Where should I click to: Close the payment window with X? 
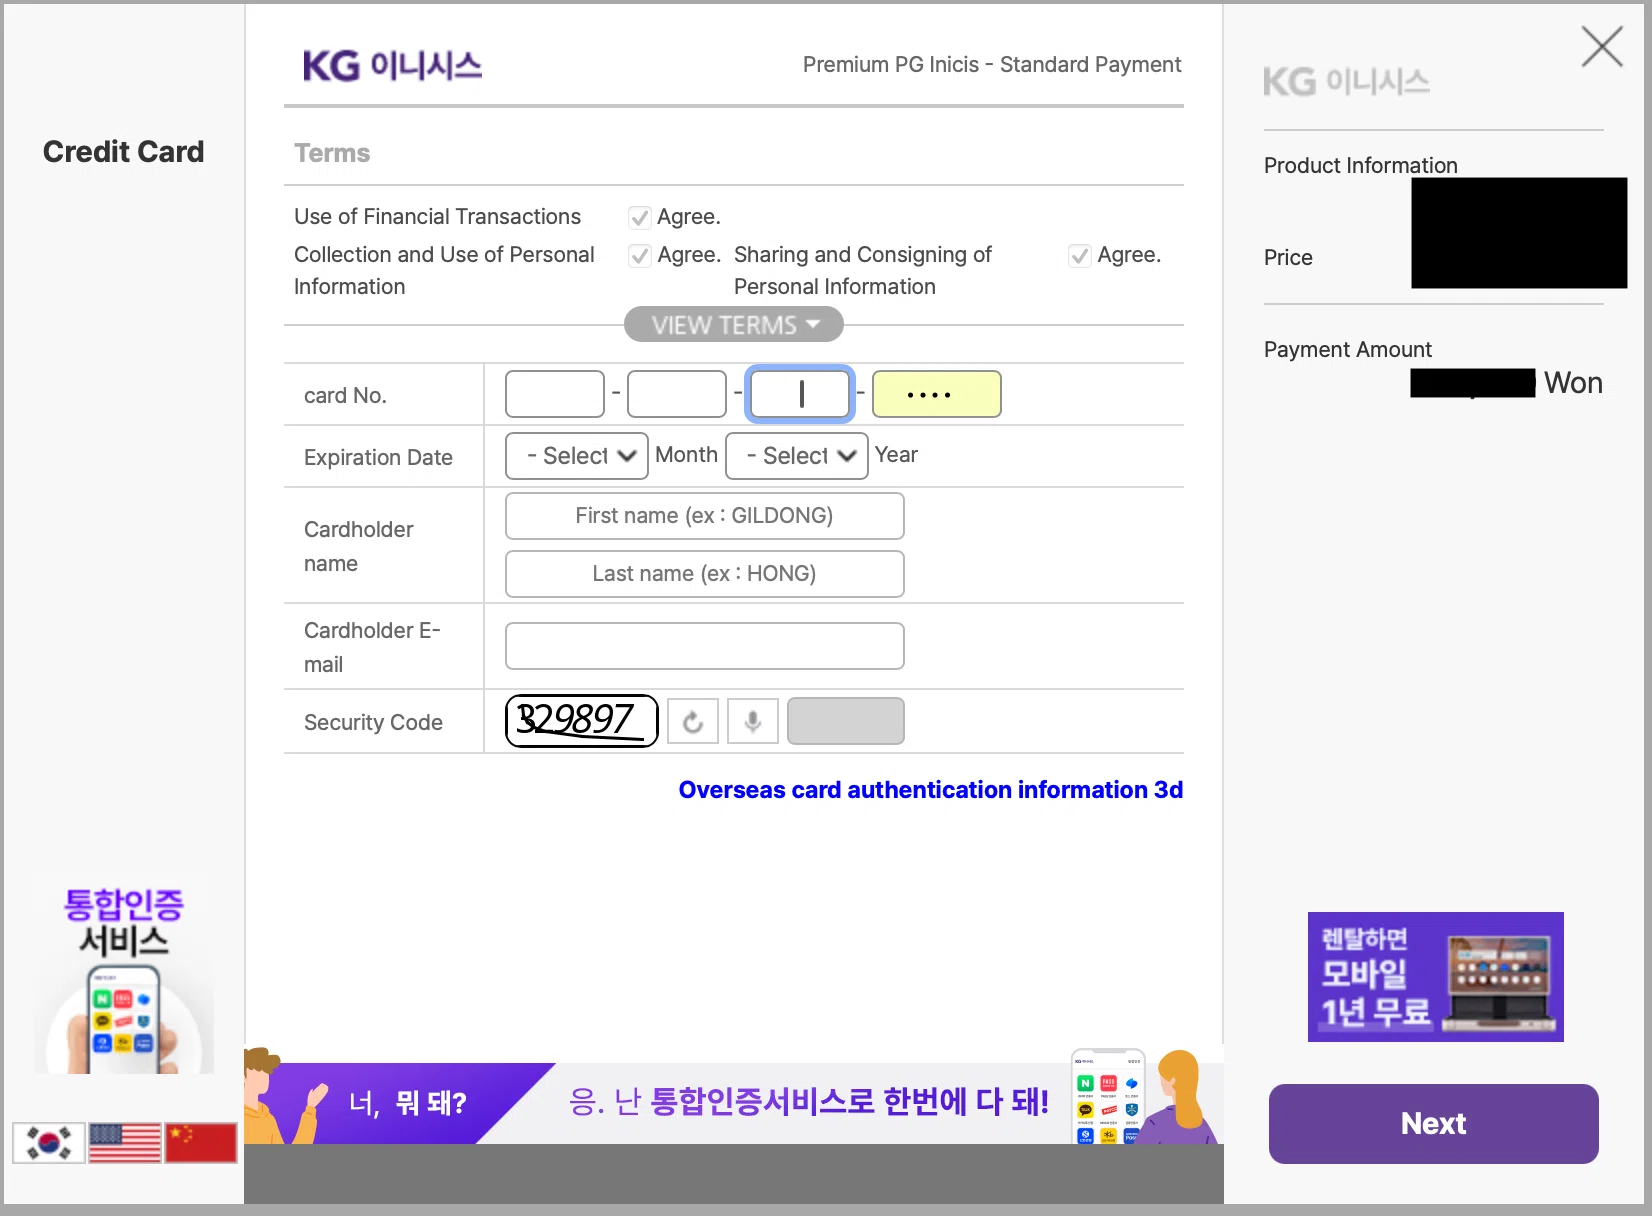tap(1602, 46)
